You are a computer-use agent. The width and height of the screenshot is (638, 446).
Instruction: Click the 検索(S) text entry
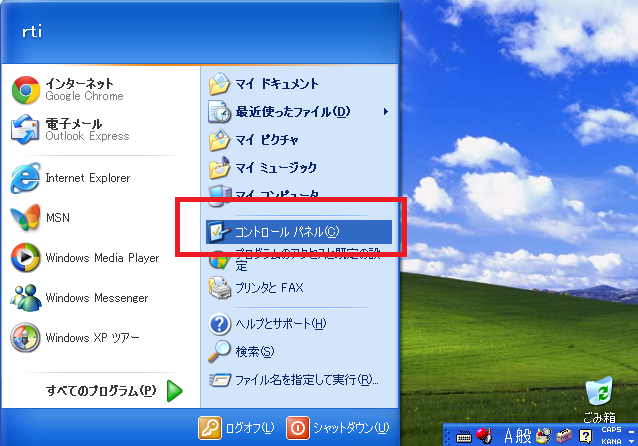tap(255, 351)
